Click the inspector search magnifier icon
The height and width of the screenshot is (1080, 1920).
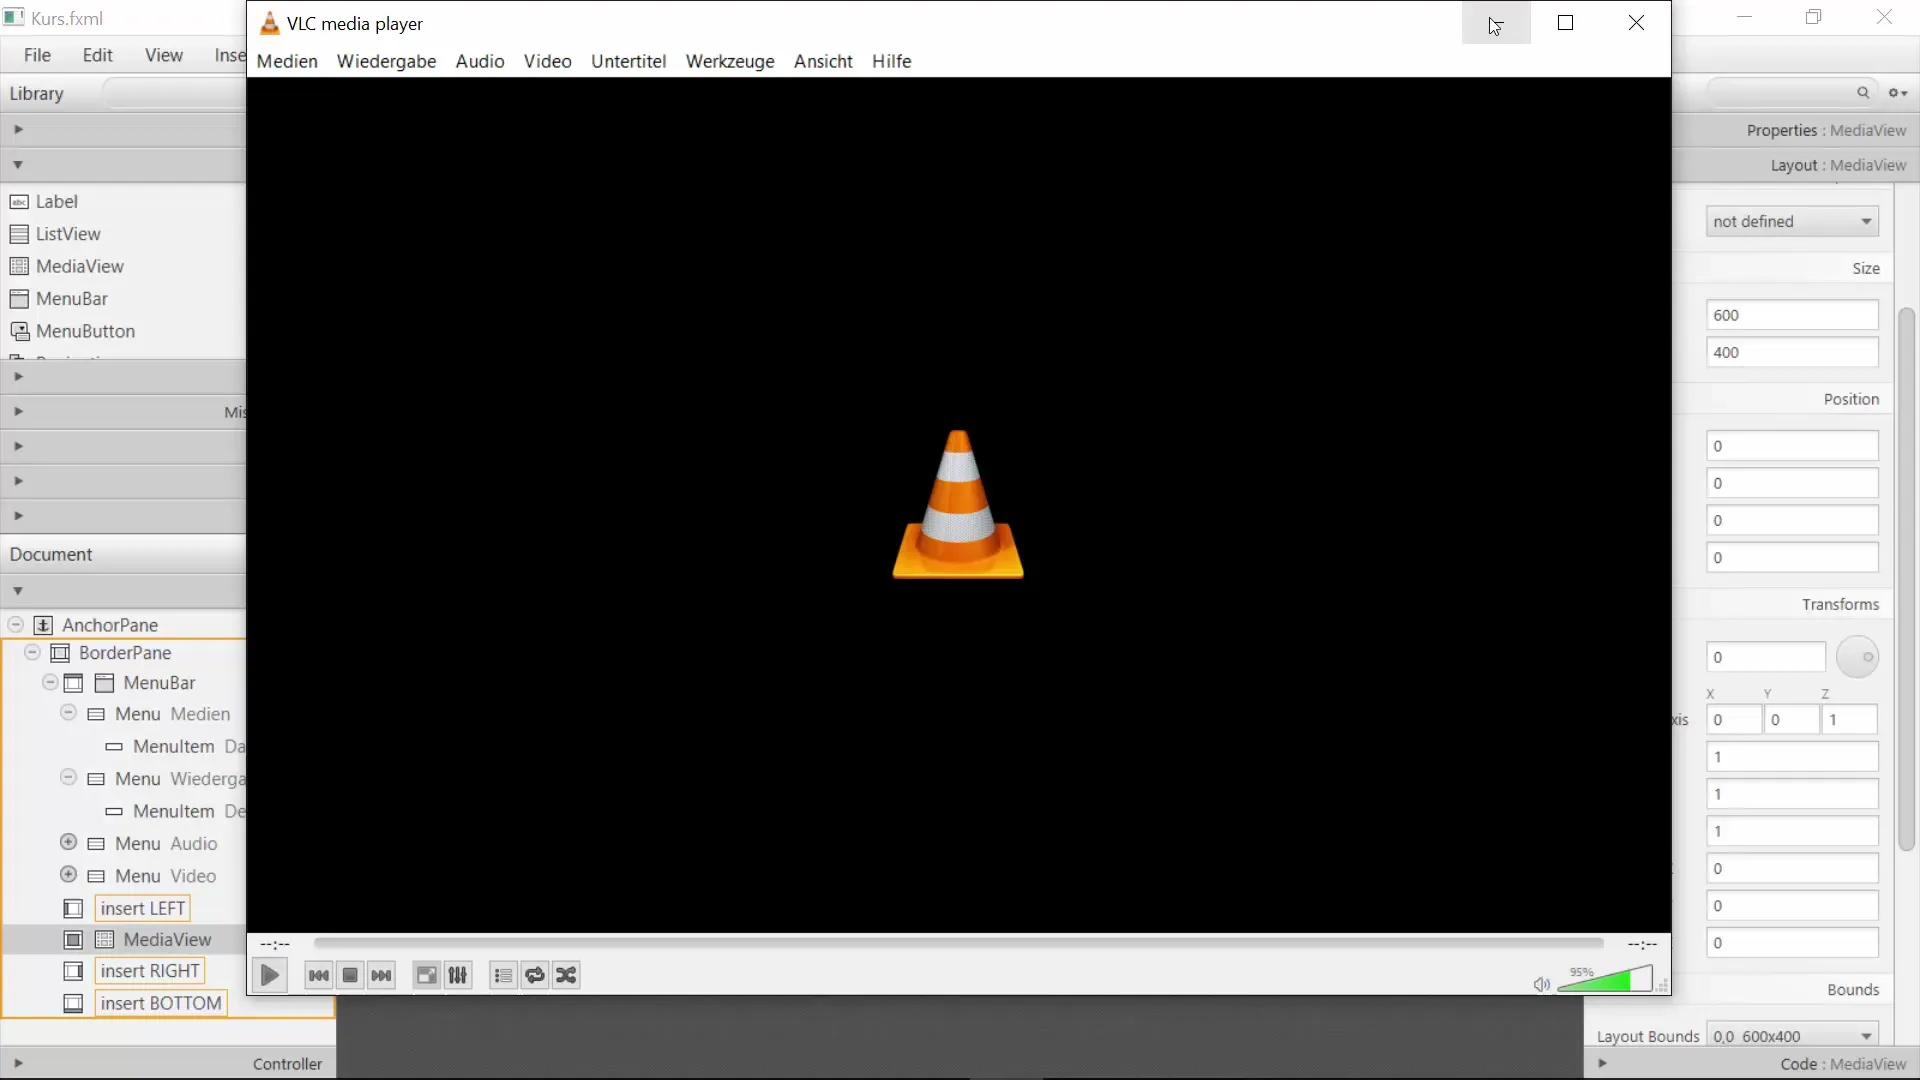point(1863,92)
